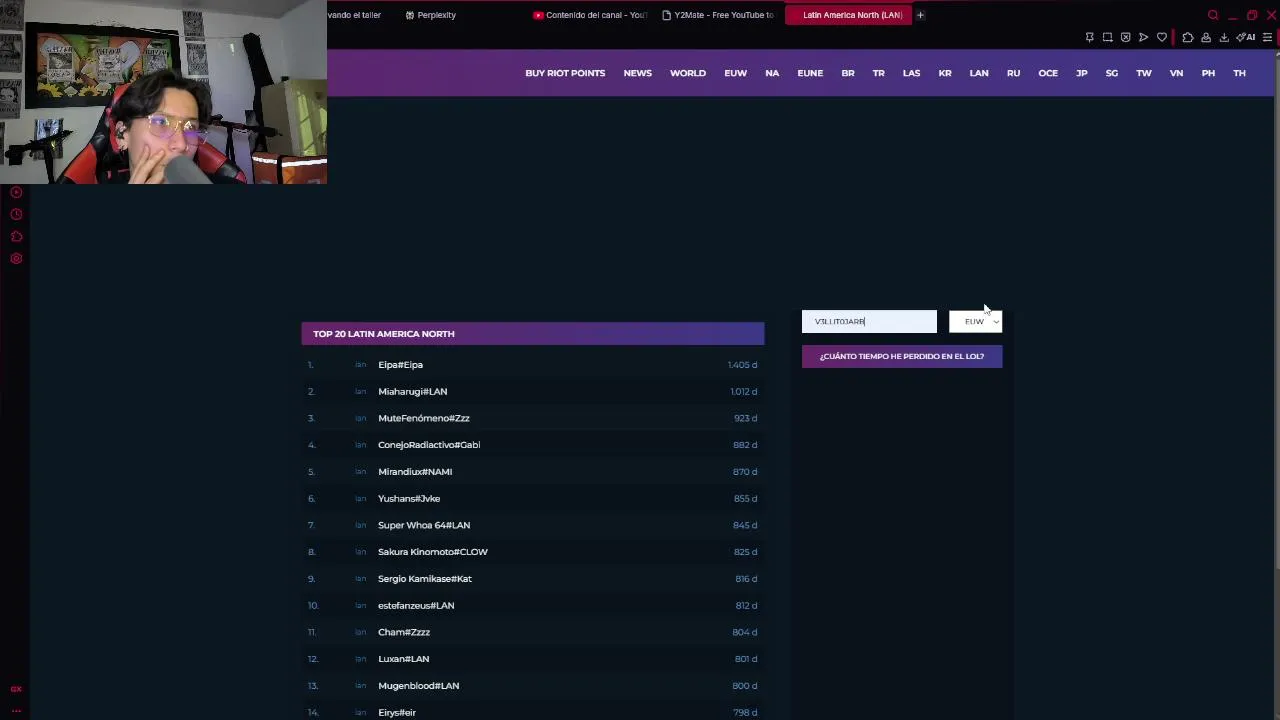Open the sidebar history clock icon

pos(16,214)
